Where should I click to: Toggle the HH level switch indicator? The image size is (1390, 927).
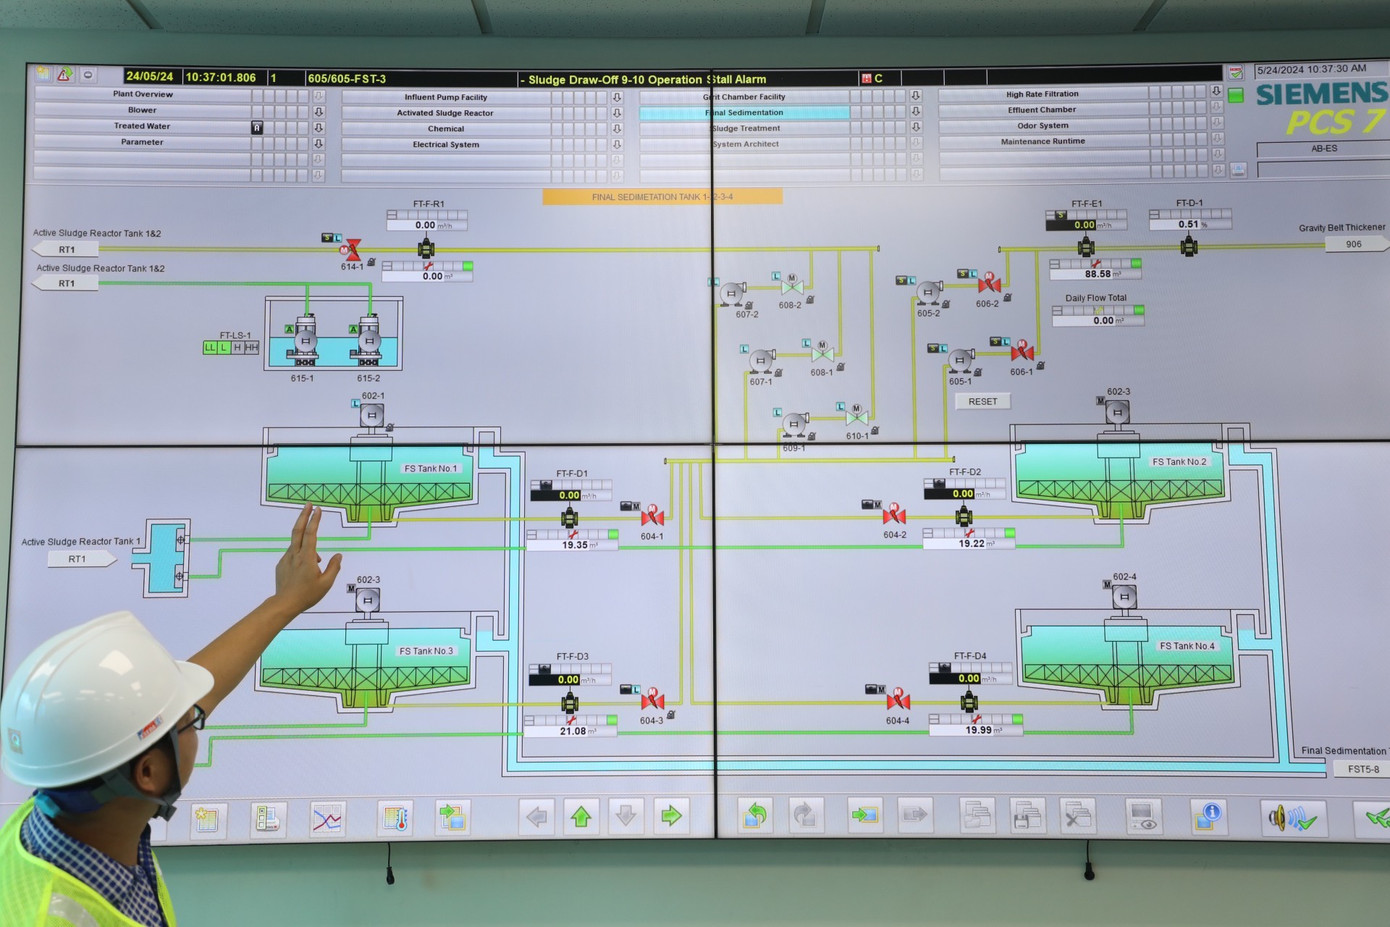pyautogui.click(x=251, y=348)
